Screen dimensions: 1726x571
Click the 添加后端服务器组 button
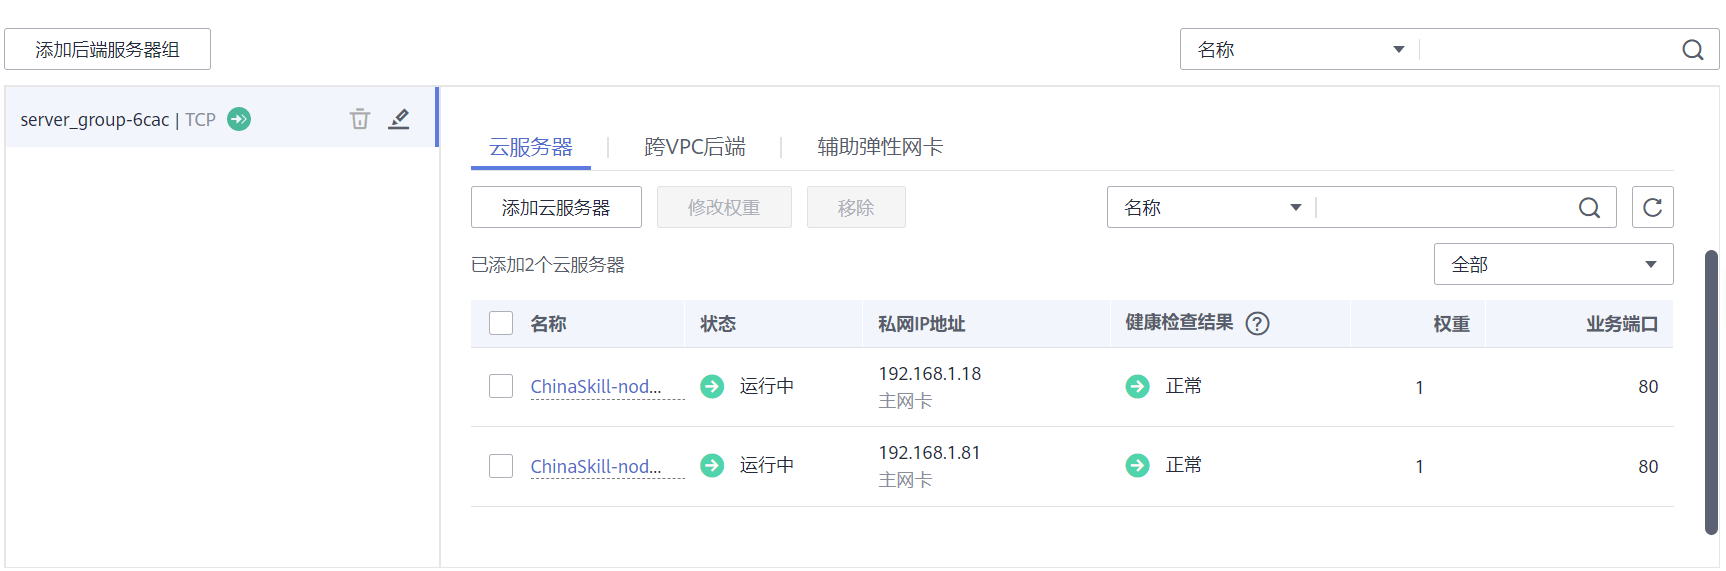tap(107, 49)
